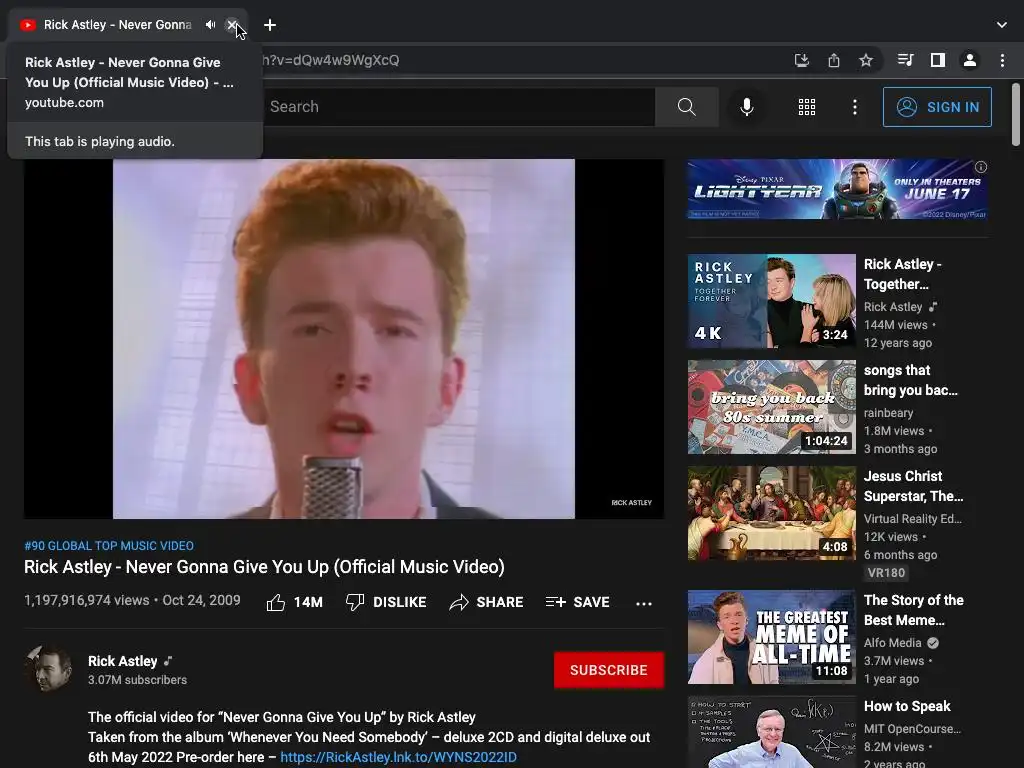
Task: Share this page from the address bar
Action: [x=834, y=60]
